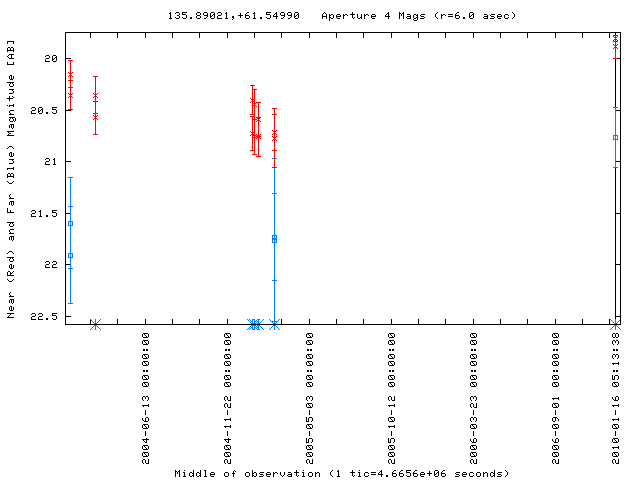Click the y-axis tick label 22.5
This screenshot has width=640, height=480.
coord(44,316)
